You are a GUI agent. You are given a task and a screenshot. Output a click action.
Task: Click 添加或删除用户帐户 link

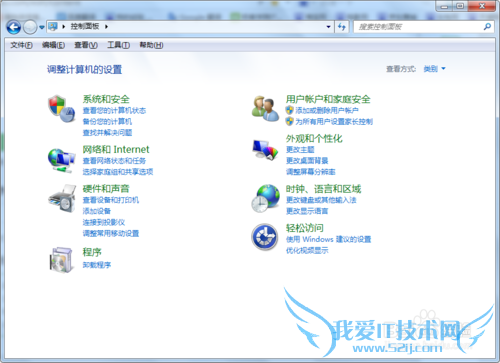tap(327, 110)
